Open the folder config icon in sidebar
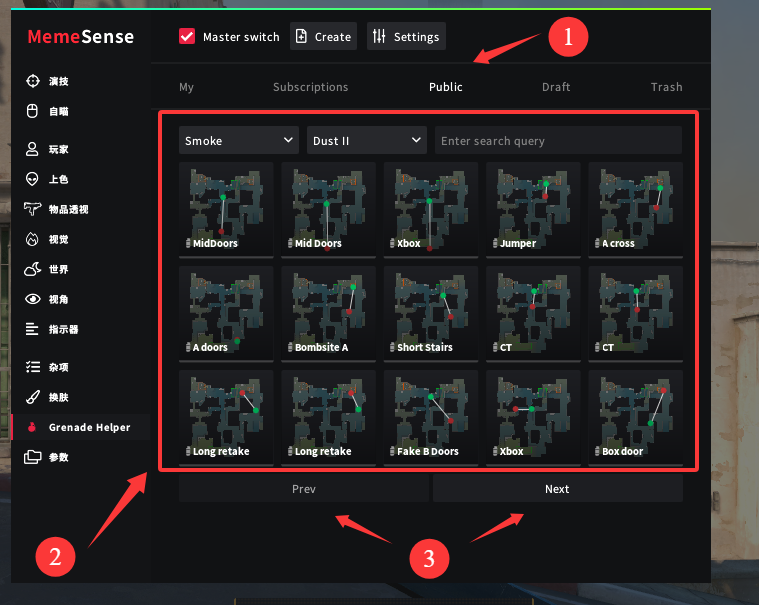 [x=32, y=457]
